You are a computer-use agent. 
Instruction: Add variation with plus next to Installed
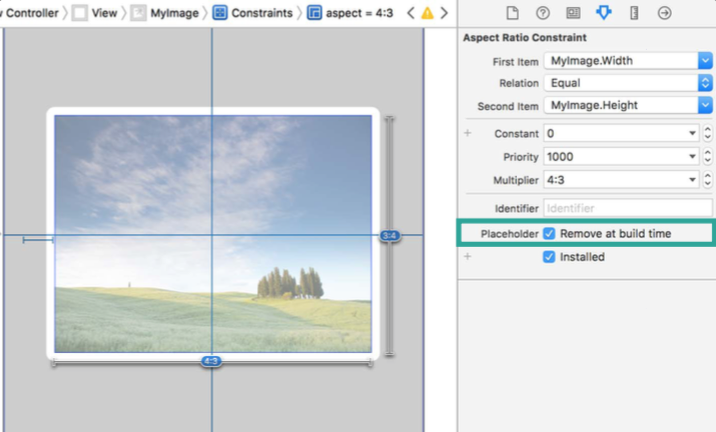[x=468, y=256]
